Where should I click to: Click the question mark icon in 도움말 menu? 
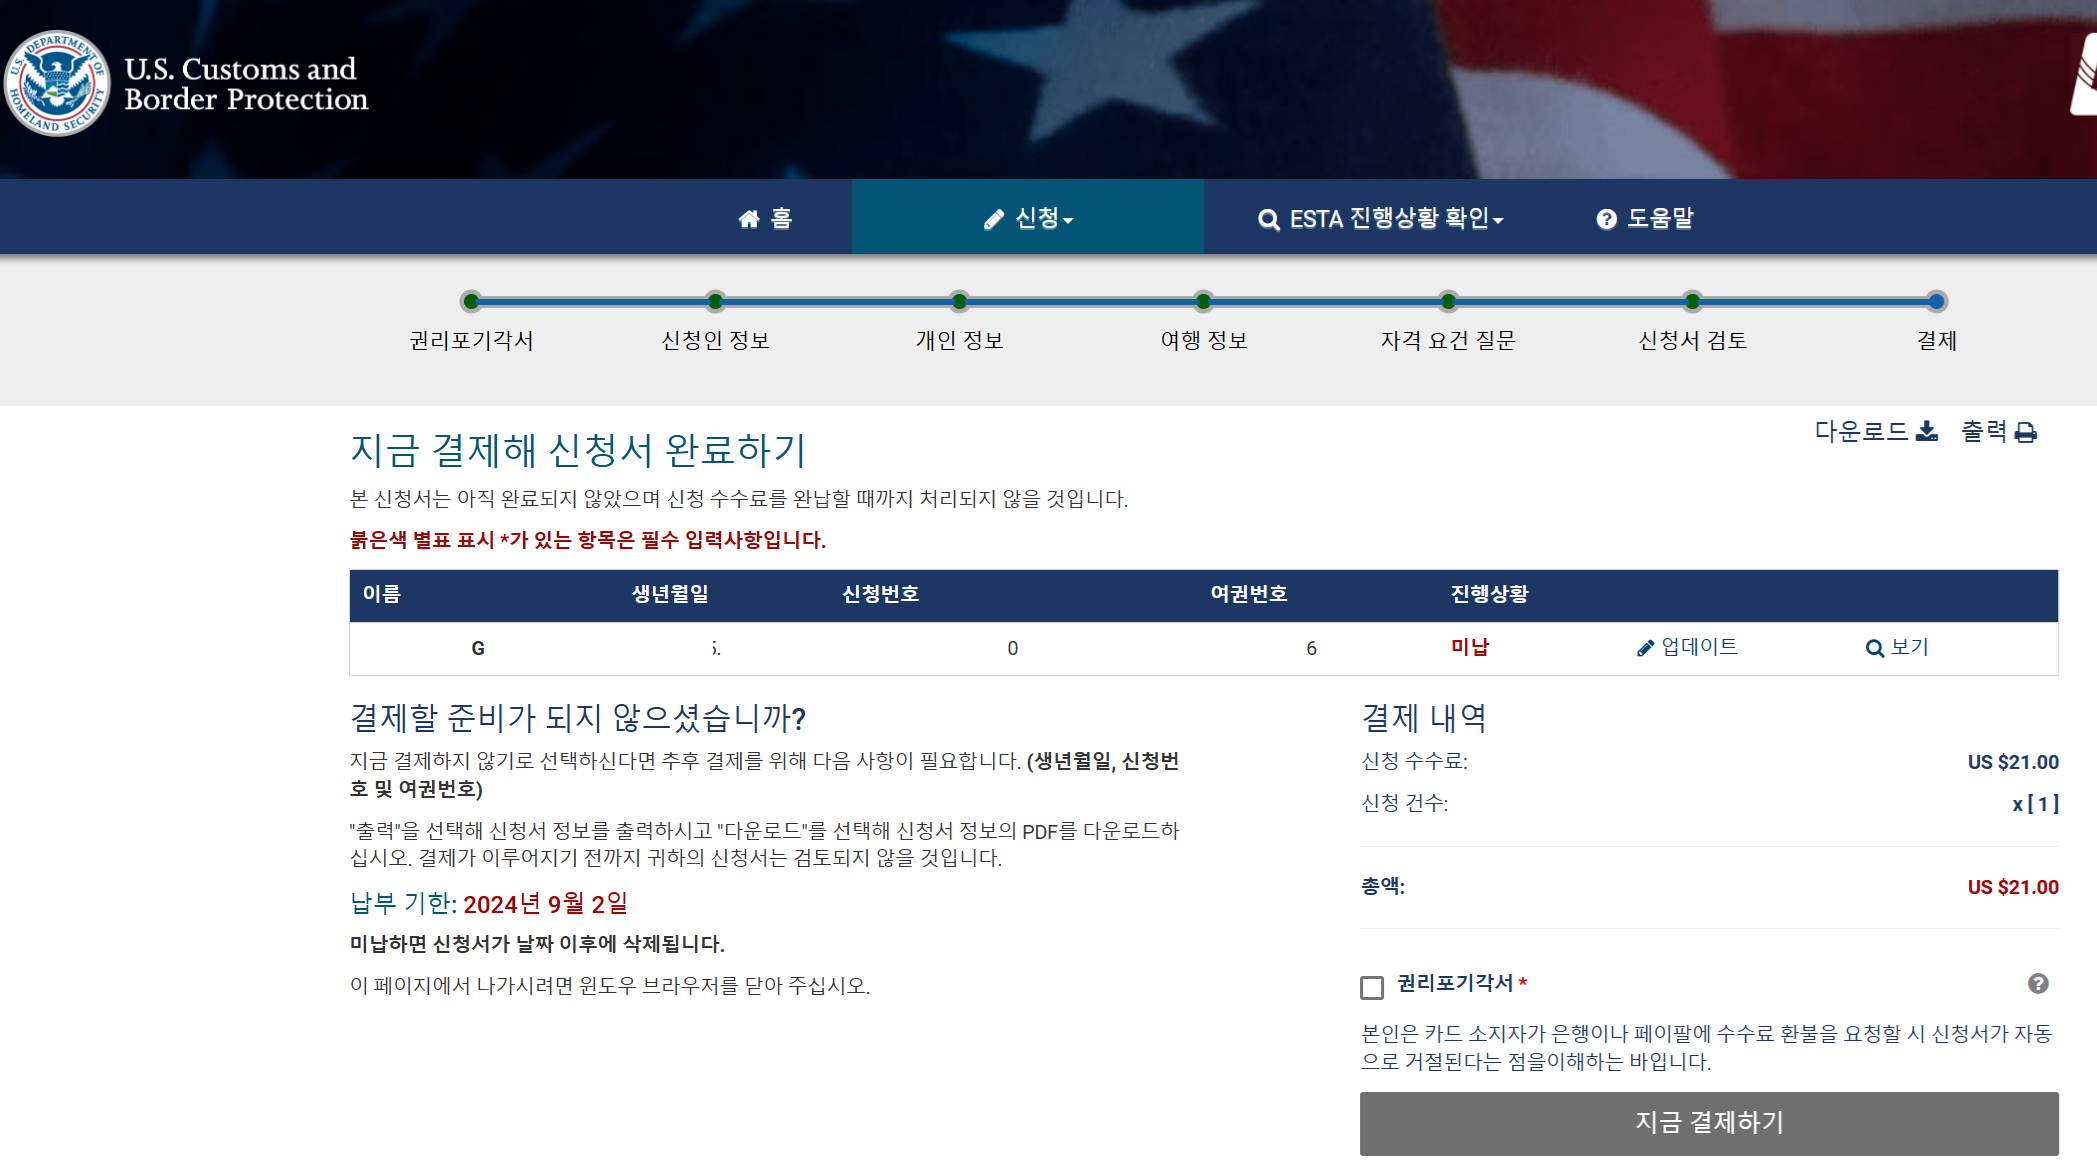click(x=1606, y=219)
